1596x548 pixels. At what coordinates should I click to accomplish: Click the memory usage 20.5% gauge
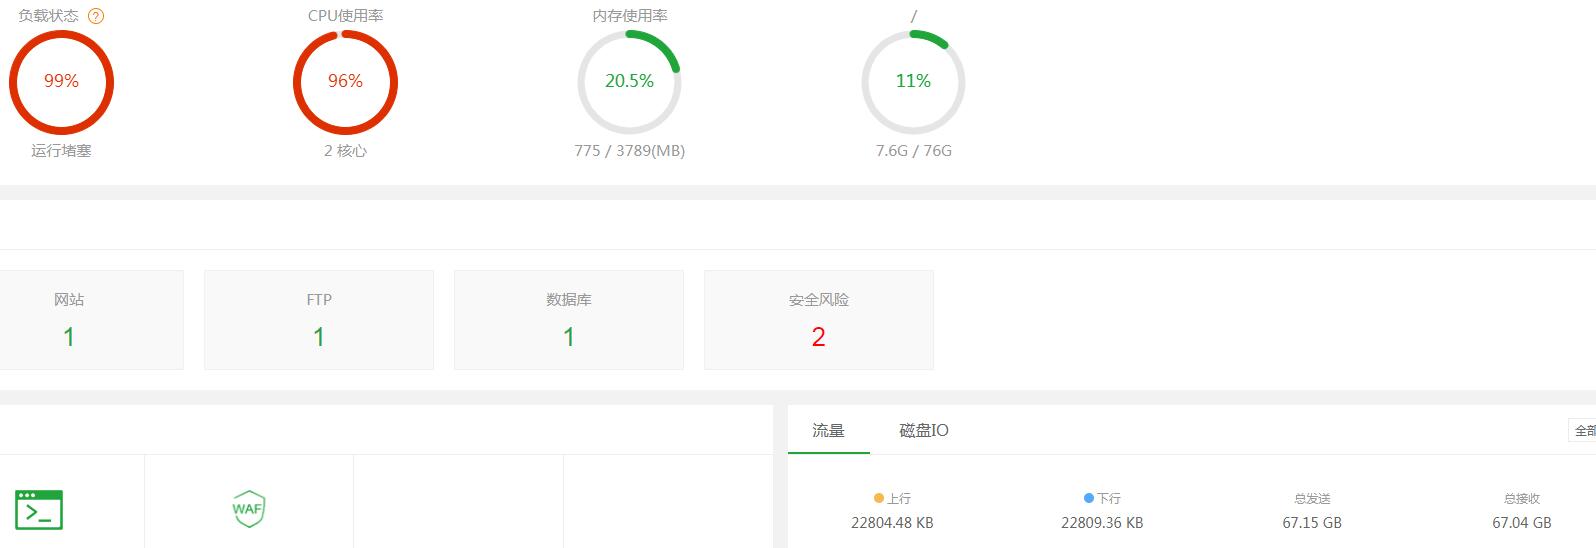pos(629,82)
